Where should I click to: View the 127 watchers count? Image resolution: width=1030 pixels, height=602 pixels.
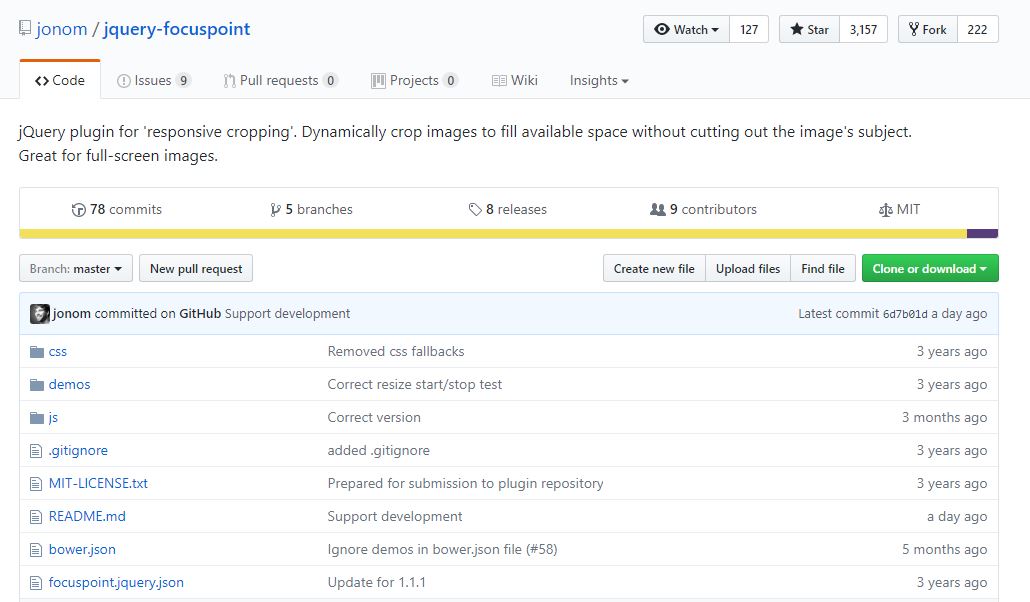[749, 30]
